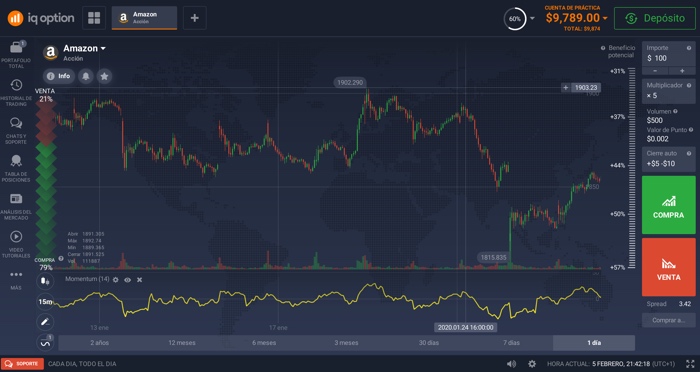Select the 1 día time range
The width and height of the screenshot is (700, 372).
tap(594, 343)
